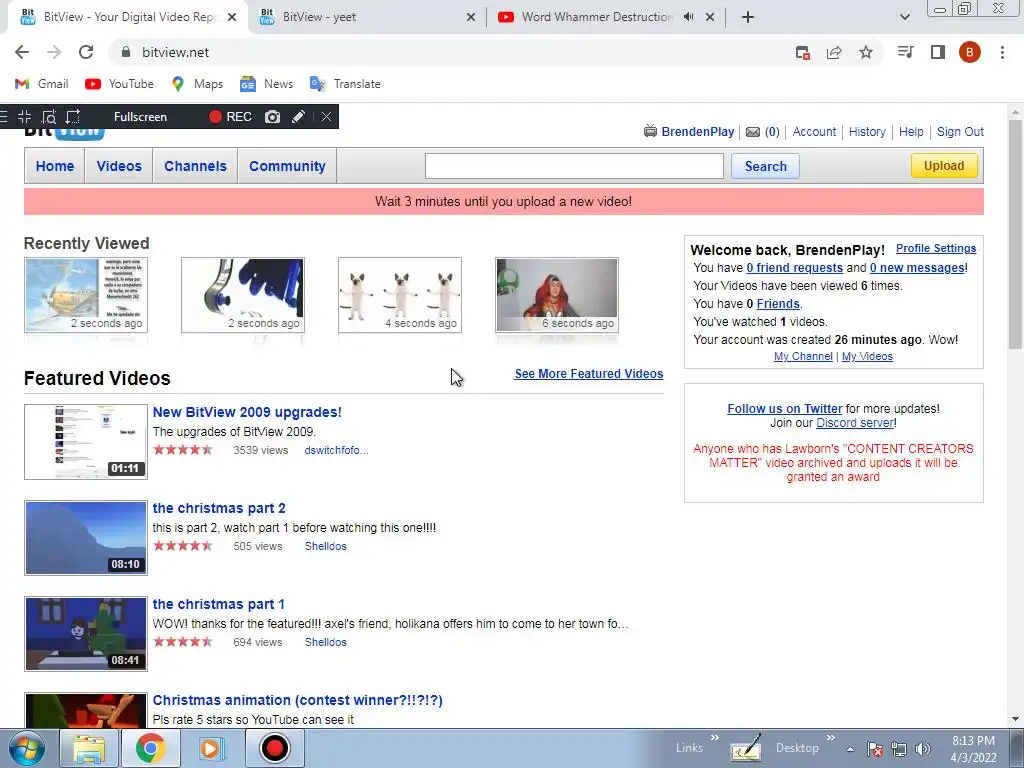Select the recorder pencil annotation tool
The image size is (1024, 768).
(x=298, y=117)
